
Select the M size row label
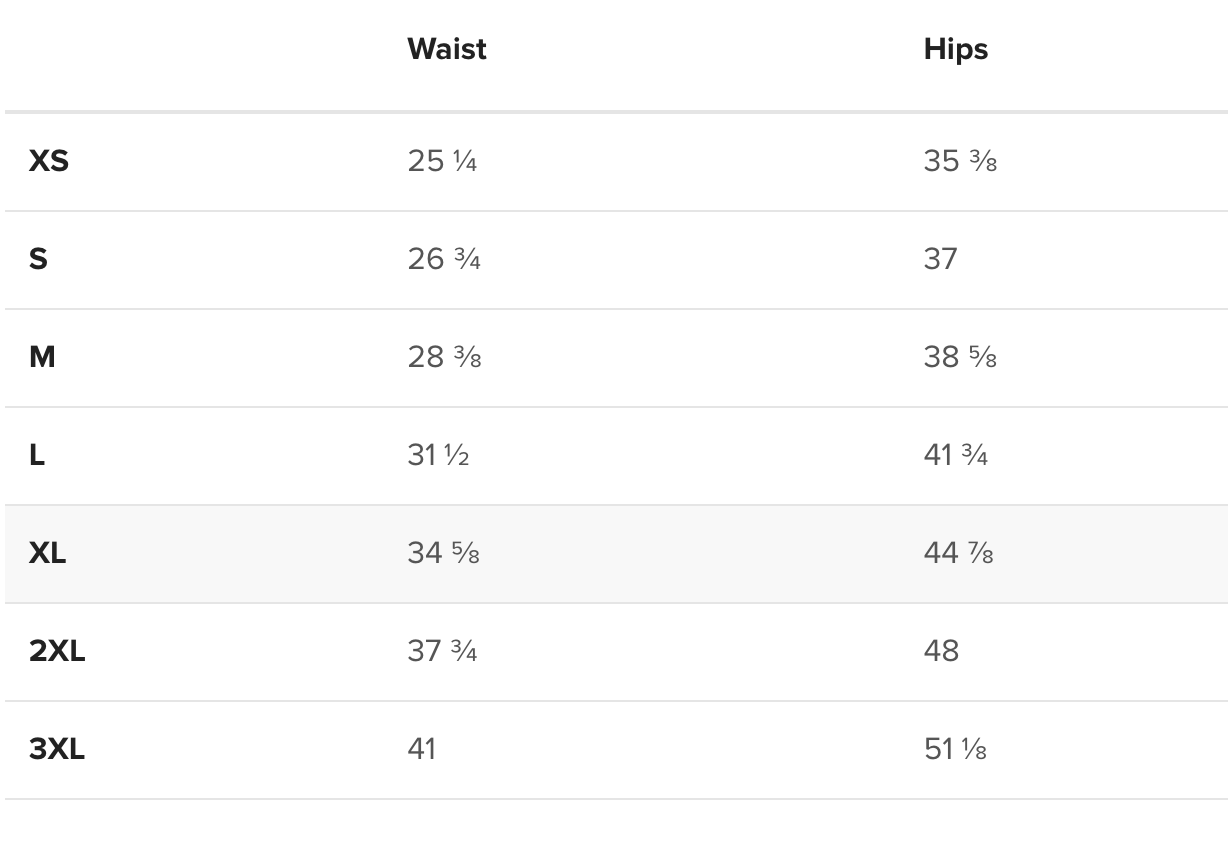pyautogui.click(x=42, y=357)
